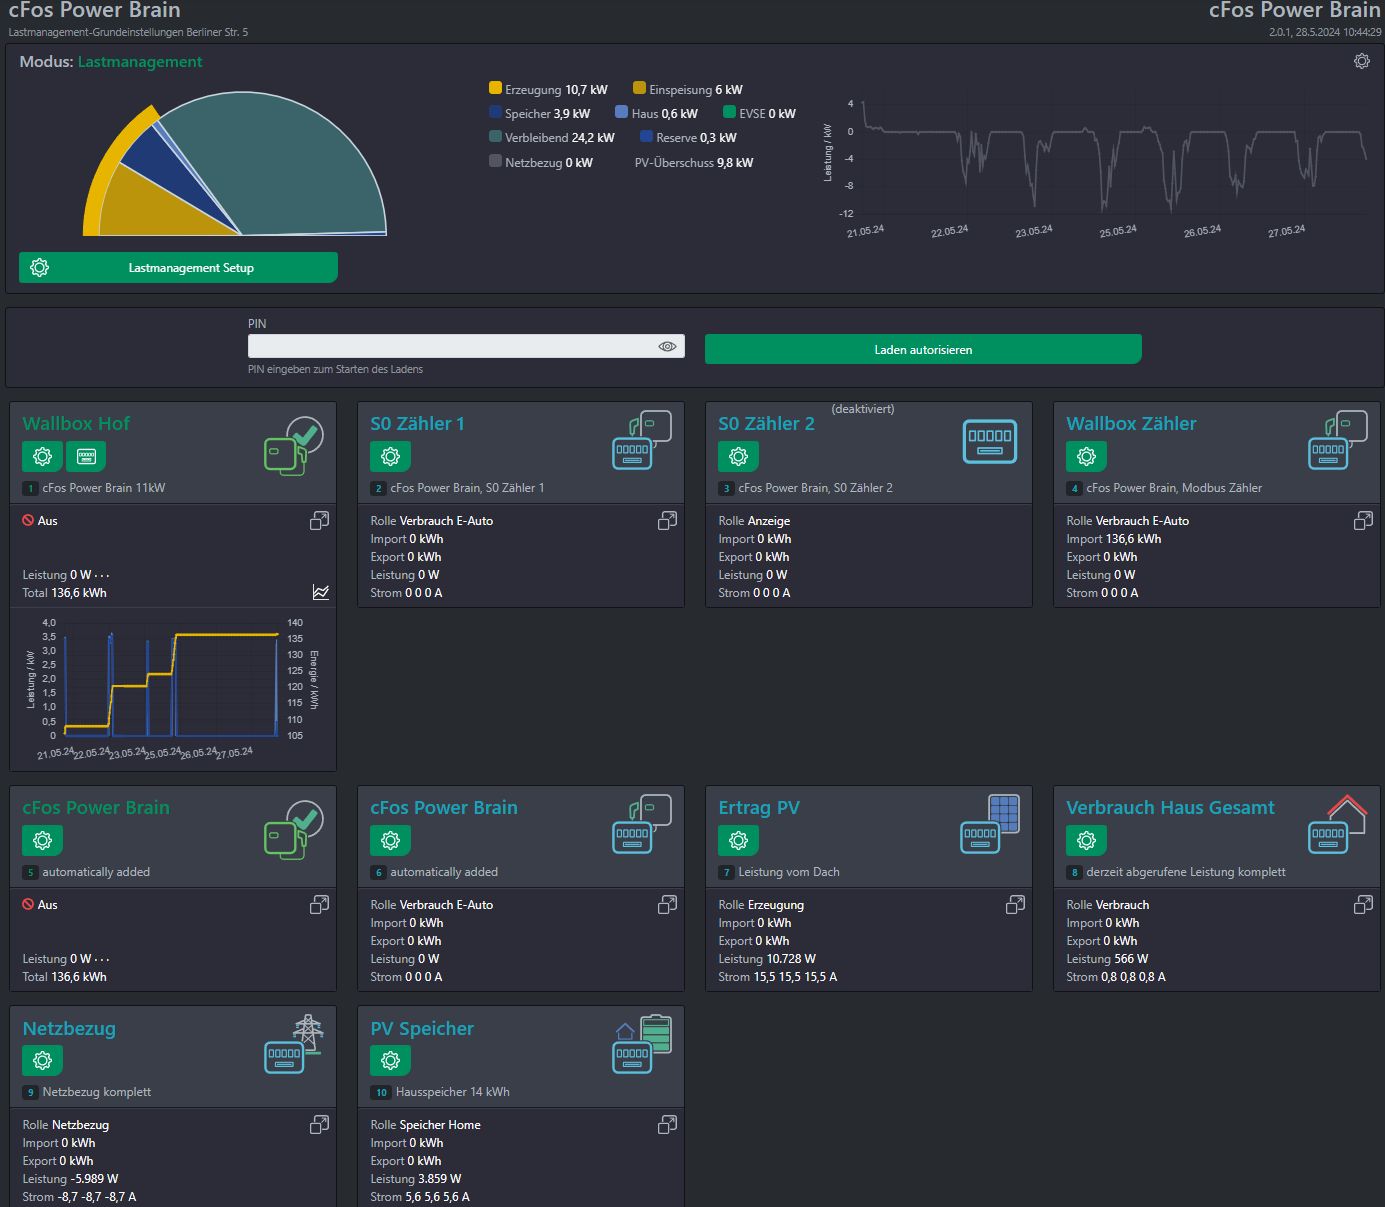The image size is (1385, 1207).
Task: Expand the S0 Zähler 1 tile
Action: 667,521
